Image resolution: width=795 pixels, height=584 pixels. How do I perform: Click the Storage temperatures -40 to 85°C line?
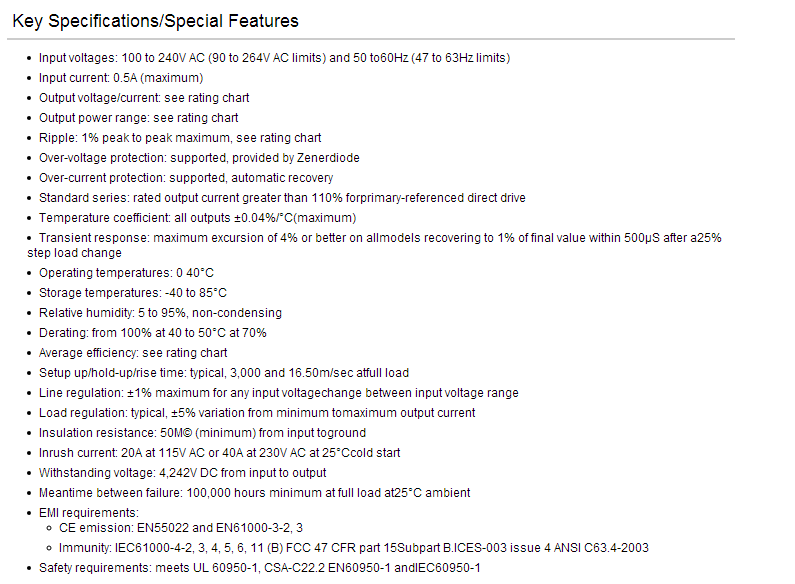tap(133, 293)
